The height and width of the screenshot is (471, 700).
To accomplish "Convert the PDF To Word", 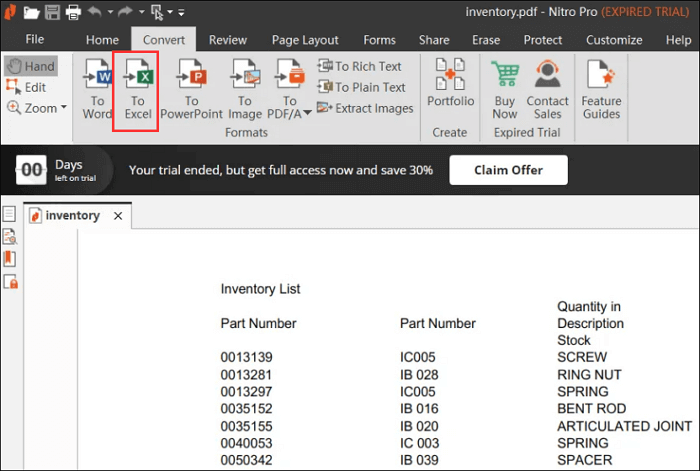I will click(x=97, y=89).
